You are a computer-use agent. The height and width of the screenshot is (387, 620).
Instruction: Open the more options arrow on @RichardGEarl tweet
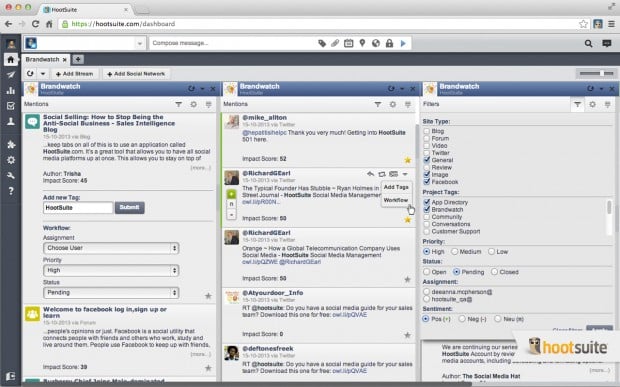tap(405, 174)
